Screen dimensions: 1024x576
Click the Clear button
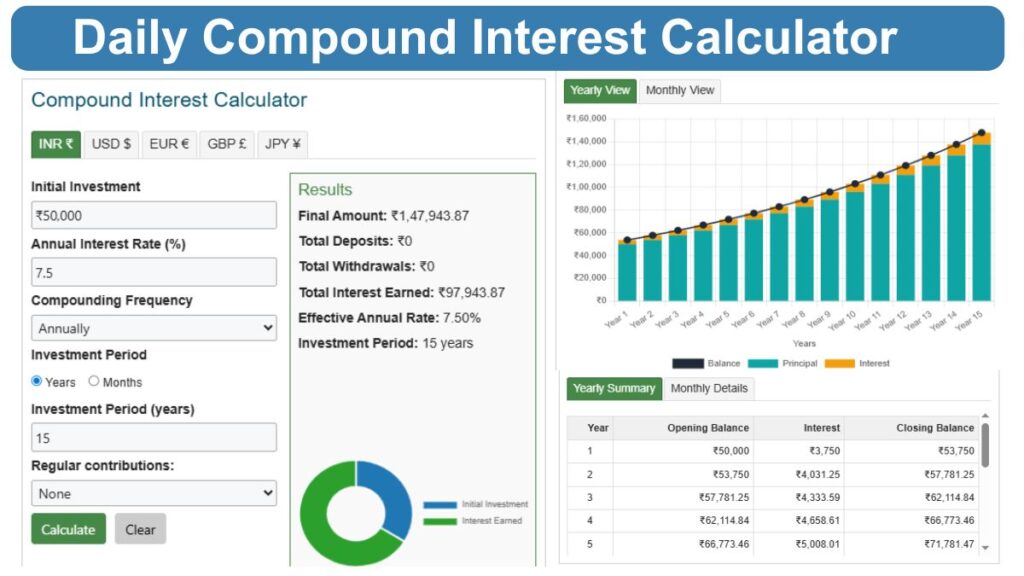tap(140, 529)
